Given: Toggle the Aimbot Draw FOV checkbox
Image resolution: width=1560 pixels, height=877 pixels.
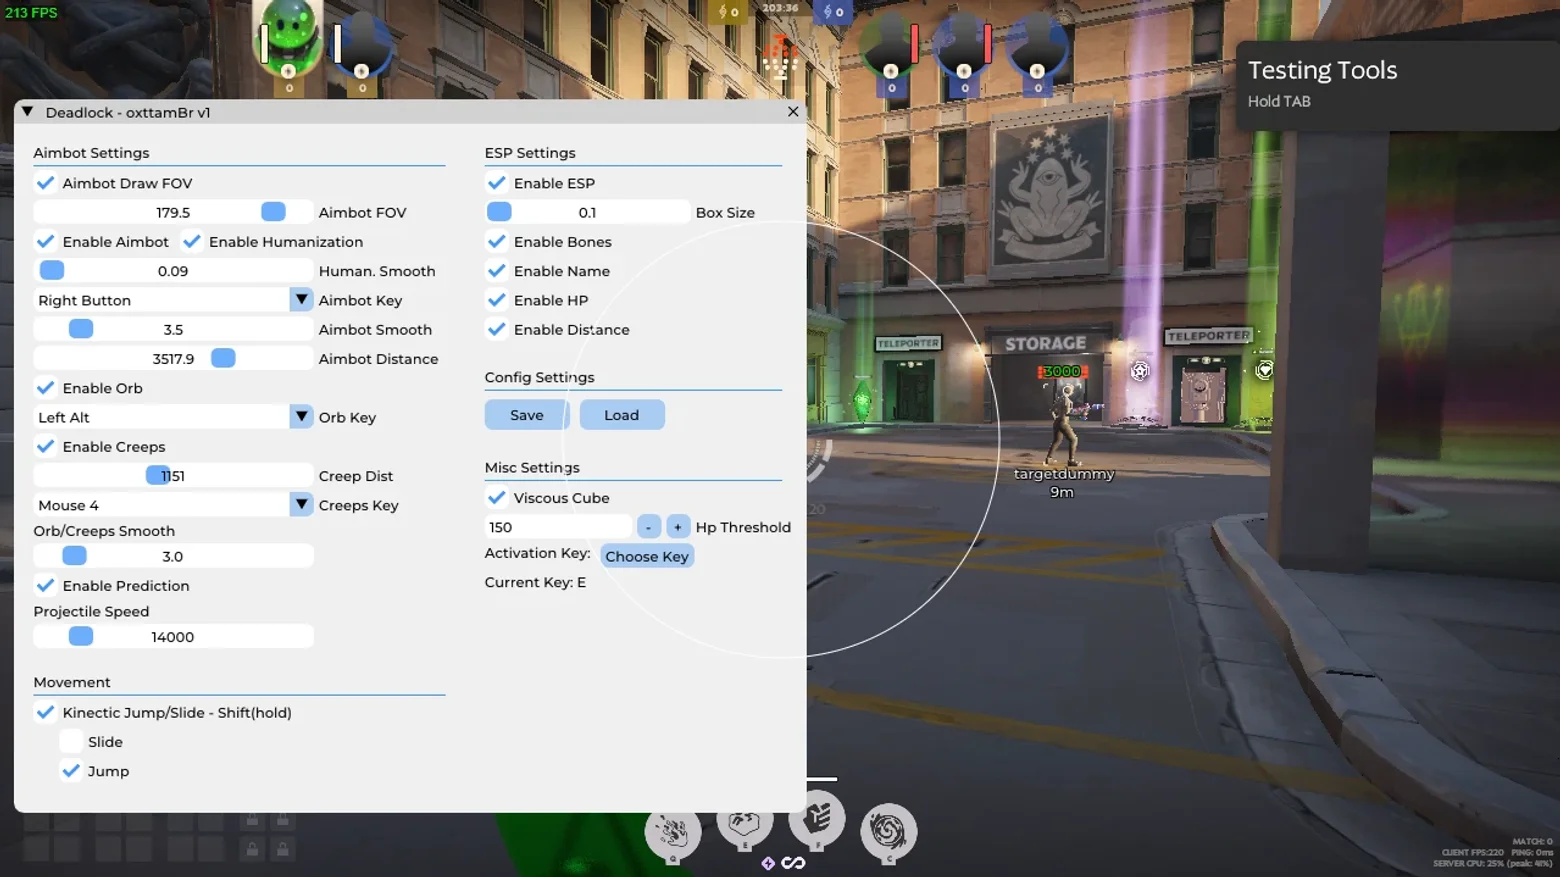Looking at the screenshot, I should 45,183.
